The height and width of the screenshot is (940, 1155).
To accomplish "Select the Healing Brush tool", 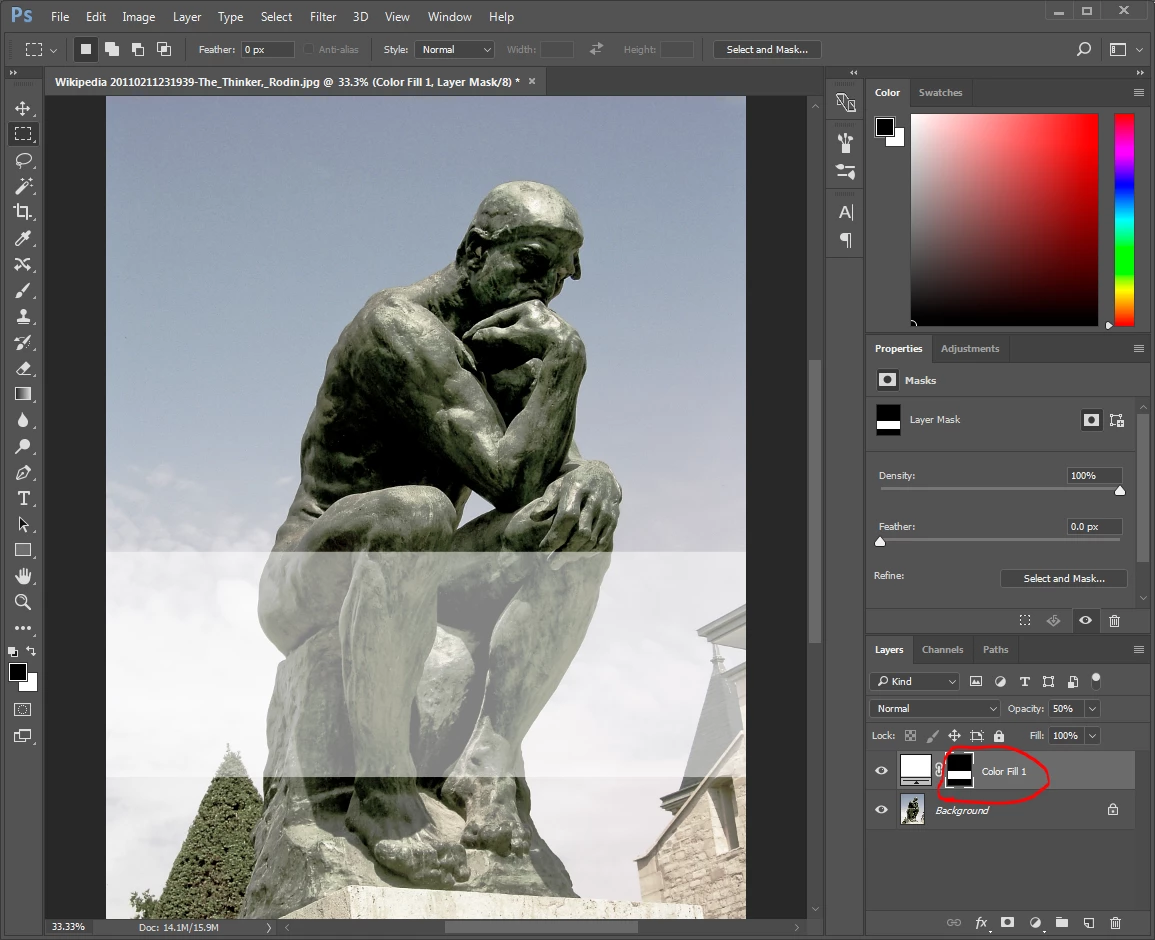I will [23, 264].
